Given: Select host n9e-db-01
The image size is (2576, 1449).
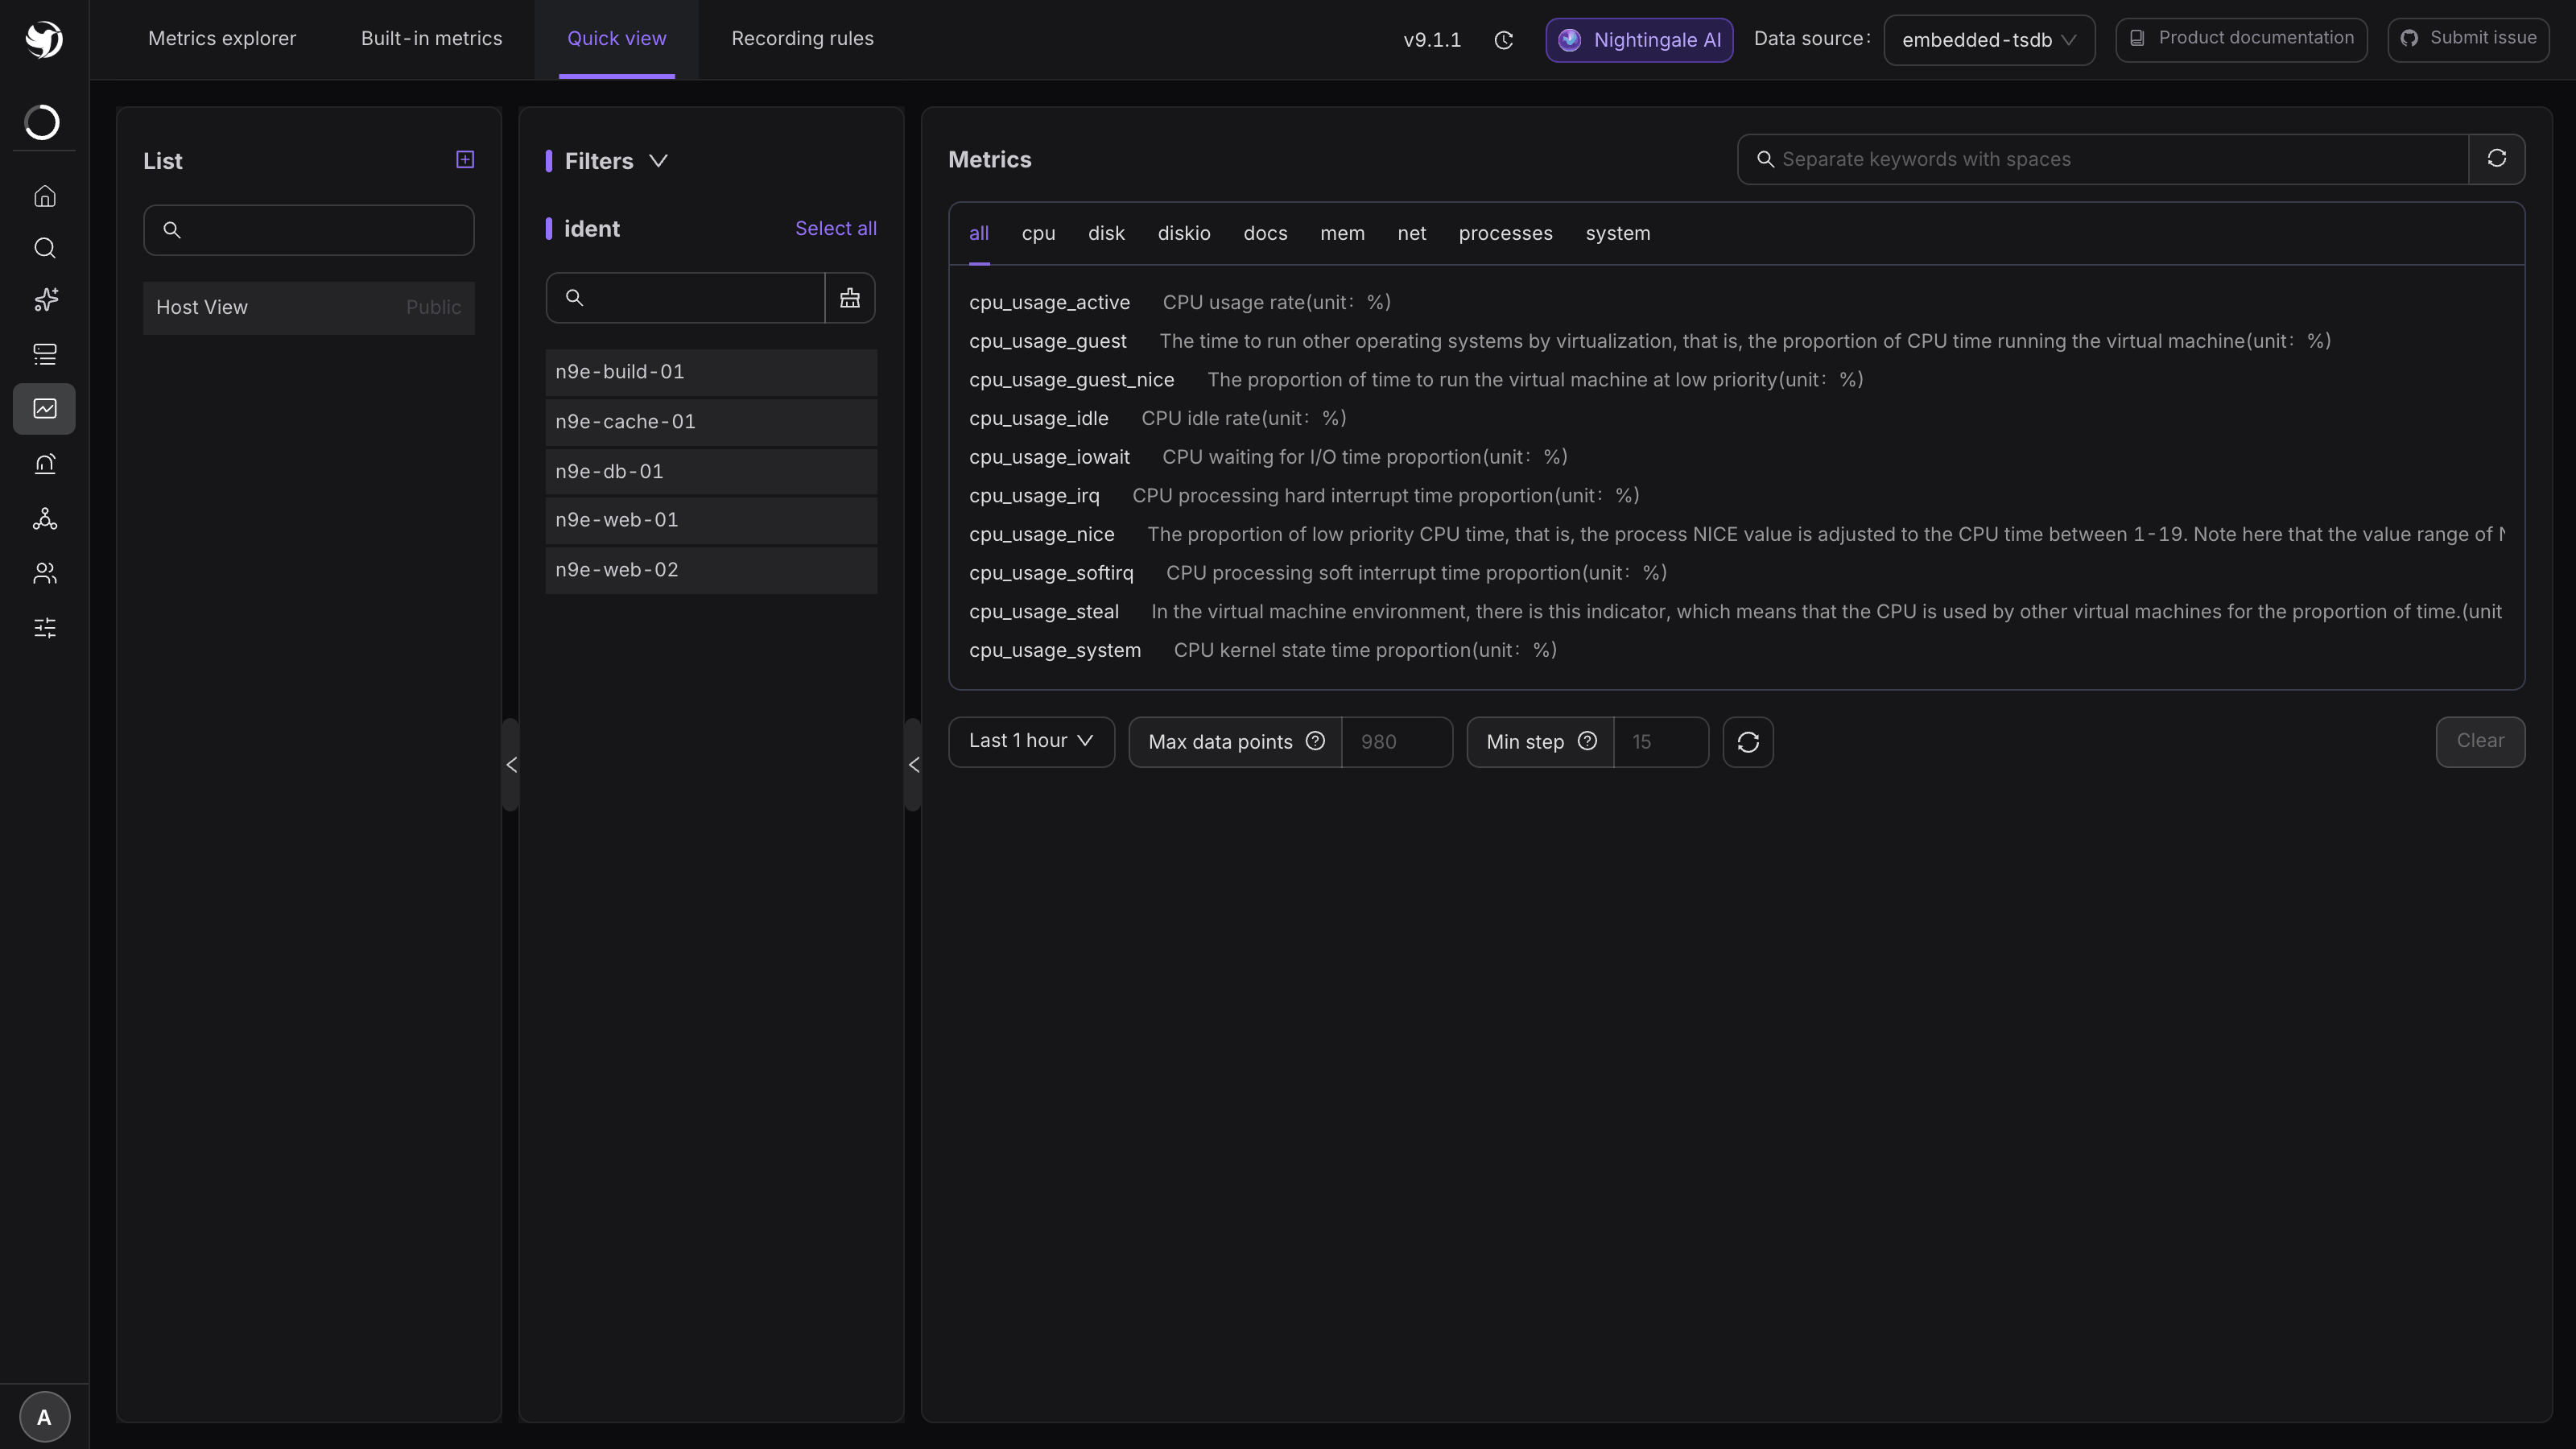Looking at the screenshot, I should tap(711, 471).
